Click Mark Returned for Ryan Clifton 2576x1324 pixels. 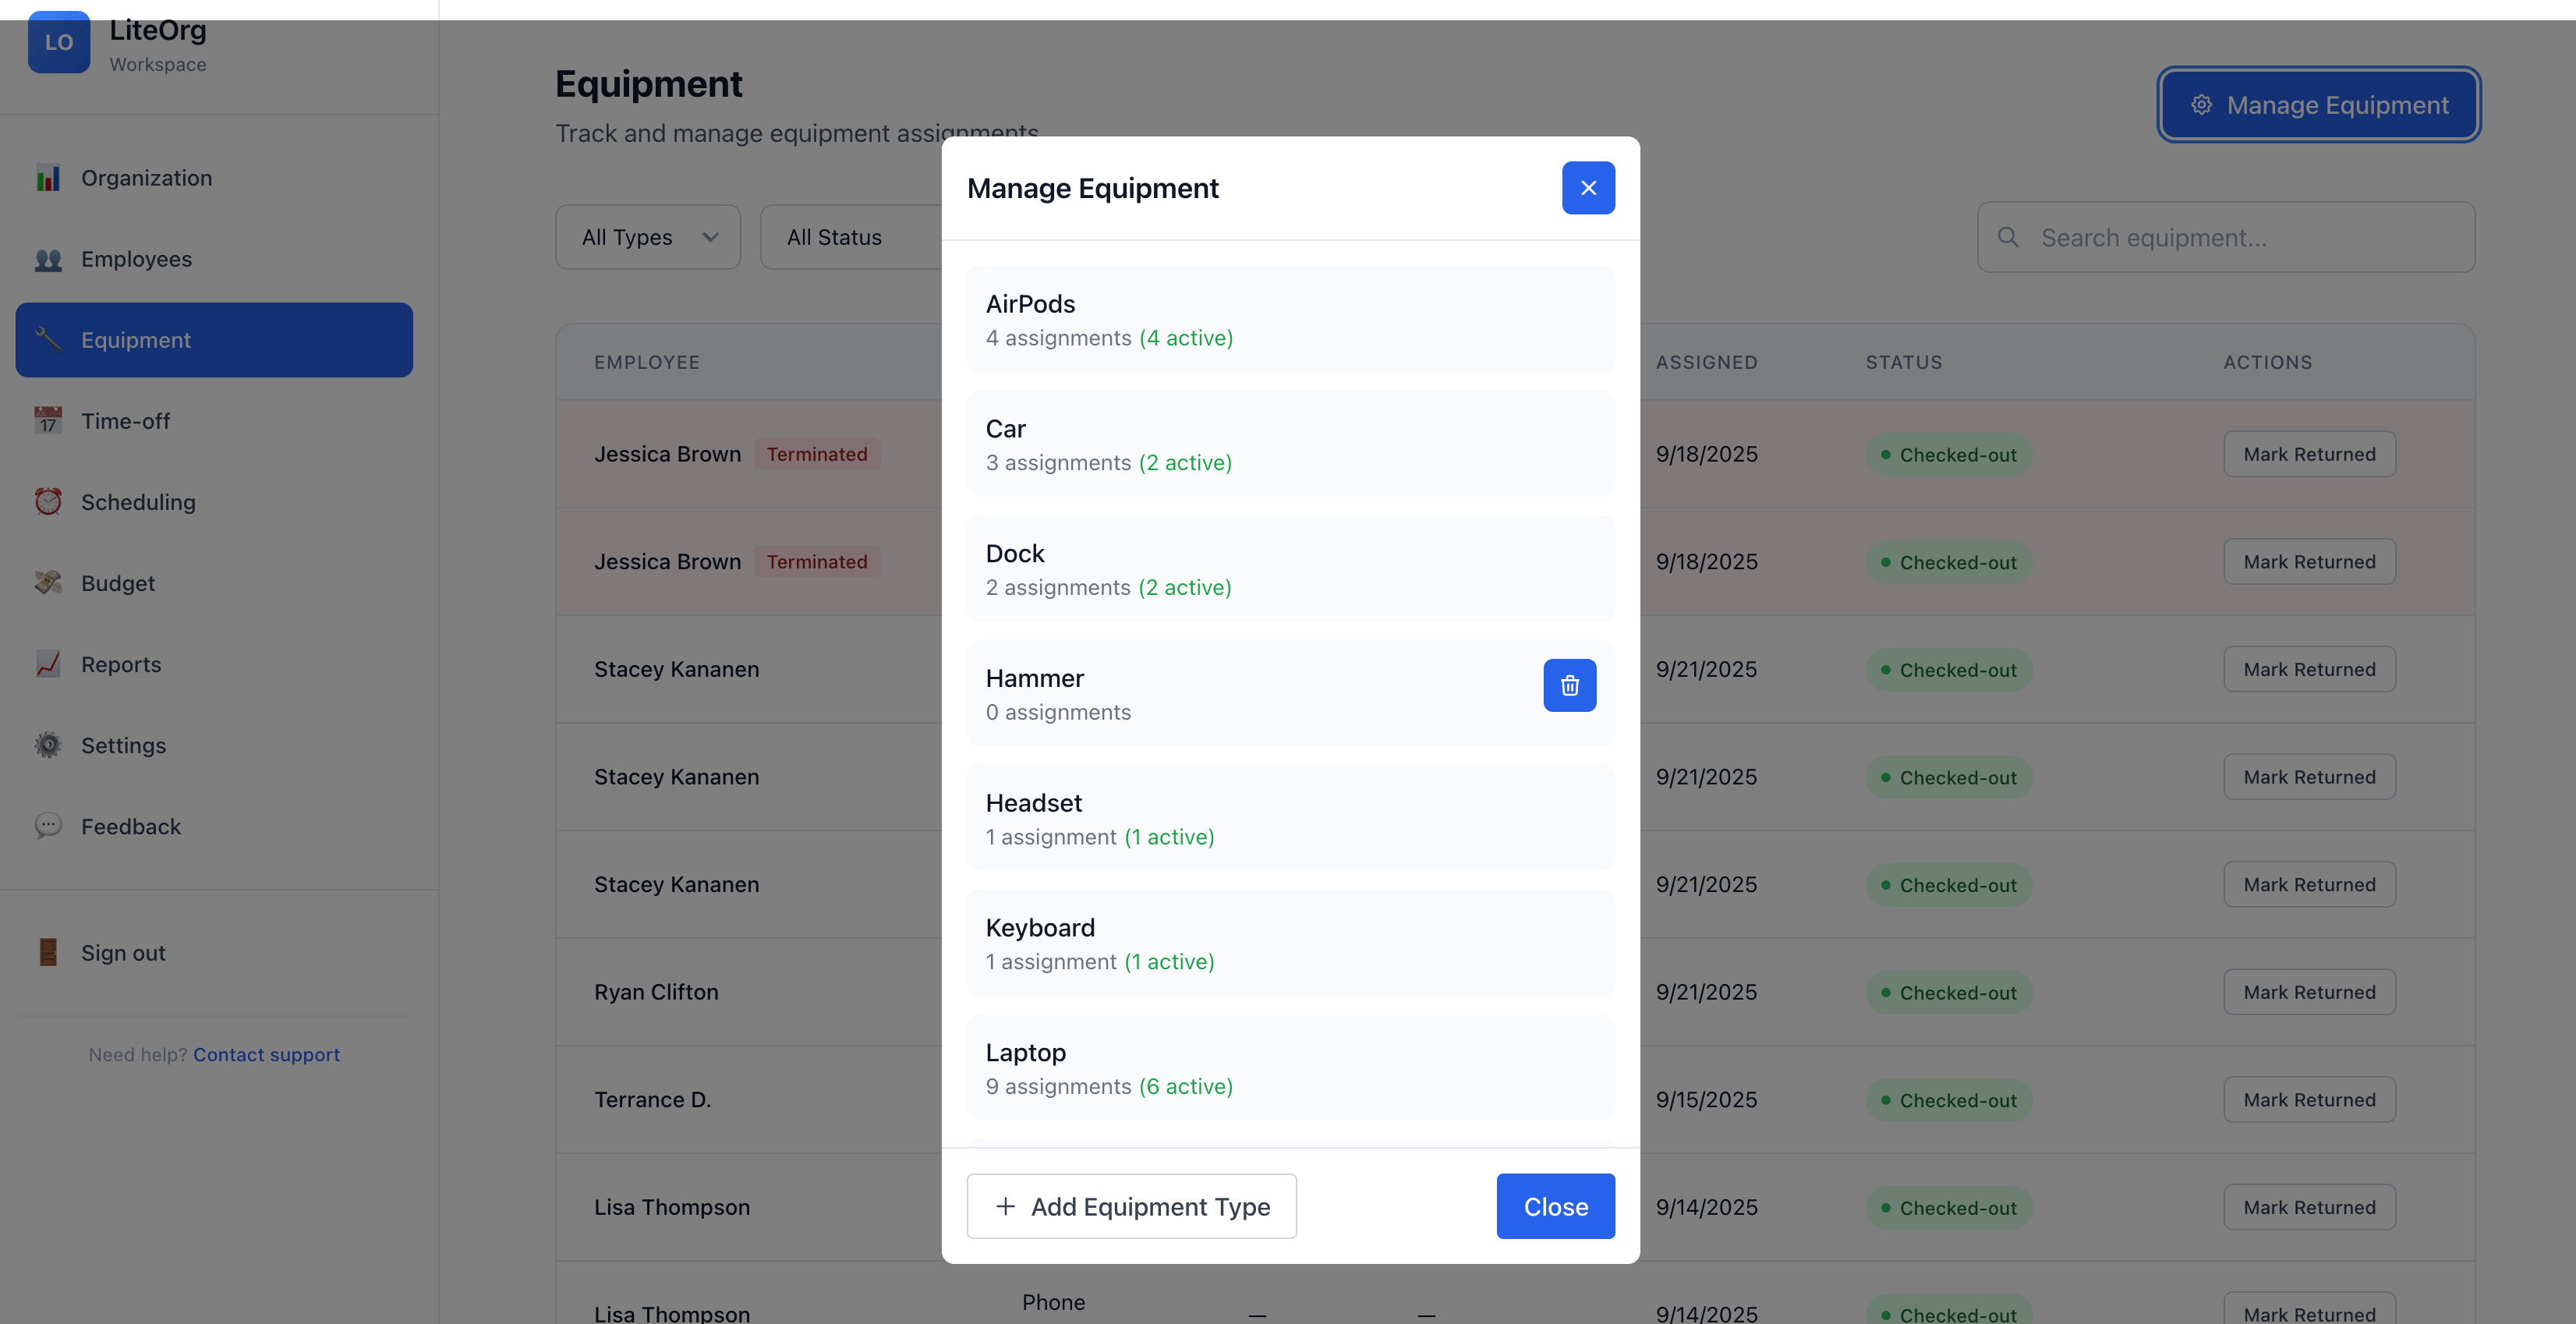click(2308, 992)
